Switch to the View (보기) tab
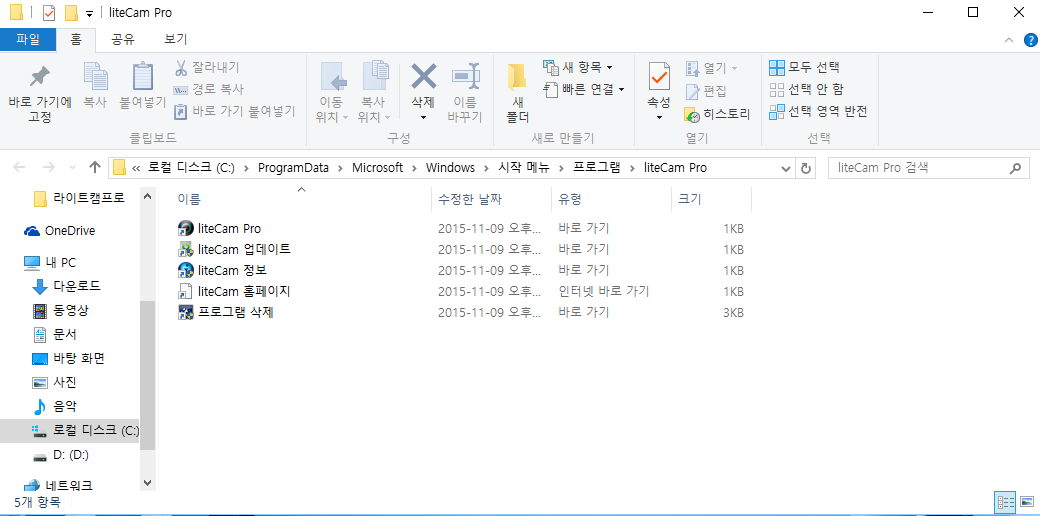 click(176, 39)
